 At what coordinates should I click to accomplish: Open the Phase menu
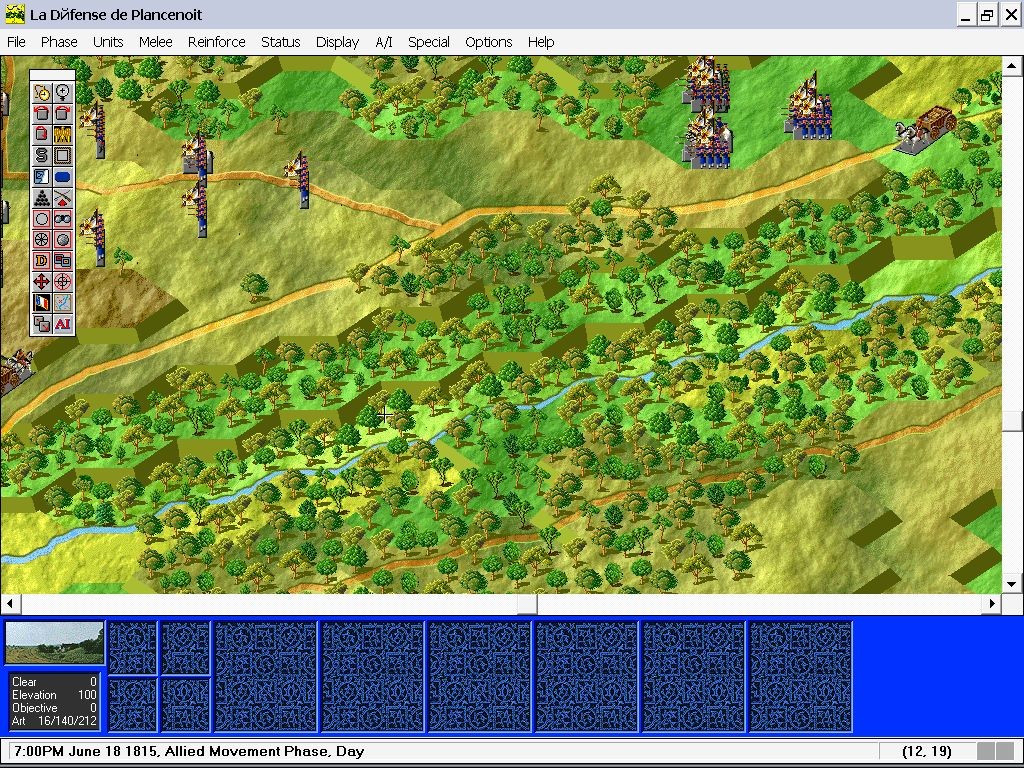tap(59, 42)
